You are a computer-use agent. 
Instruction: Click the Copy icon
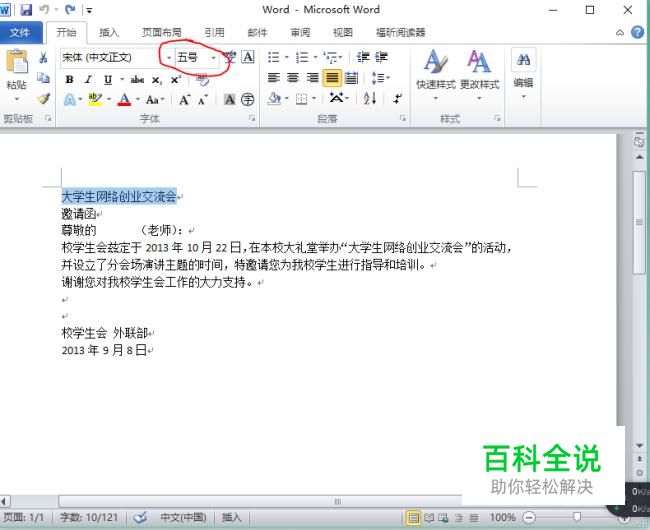click(43, 77)
